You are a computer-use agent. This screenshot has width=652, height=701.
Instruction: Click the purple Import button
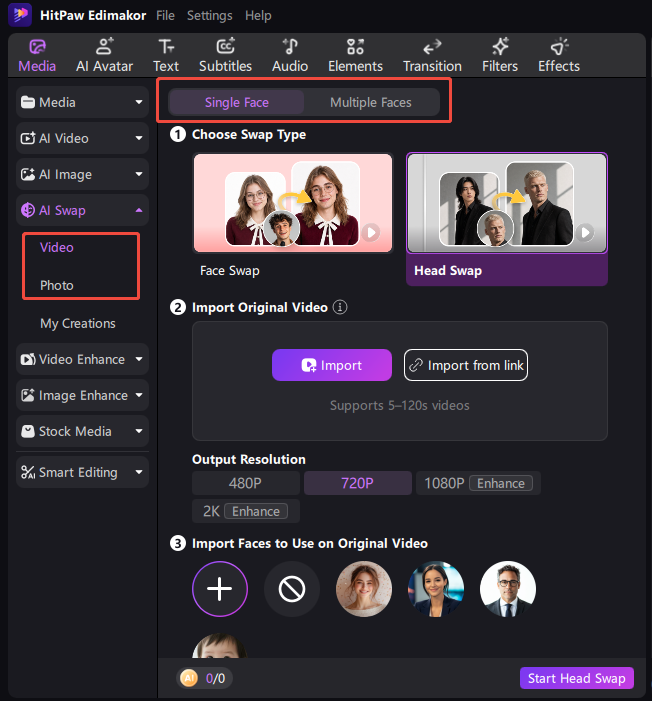(332, 365)
